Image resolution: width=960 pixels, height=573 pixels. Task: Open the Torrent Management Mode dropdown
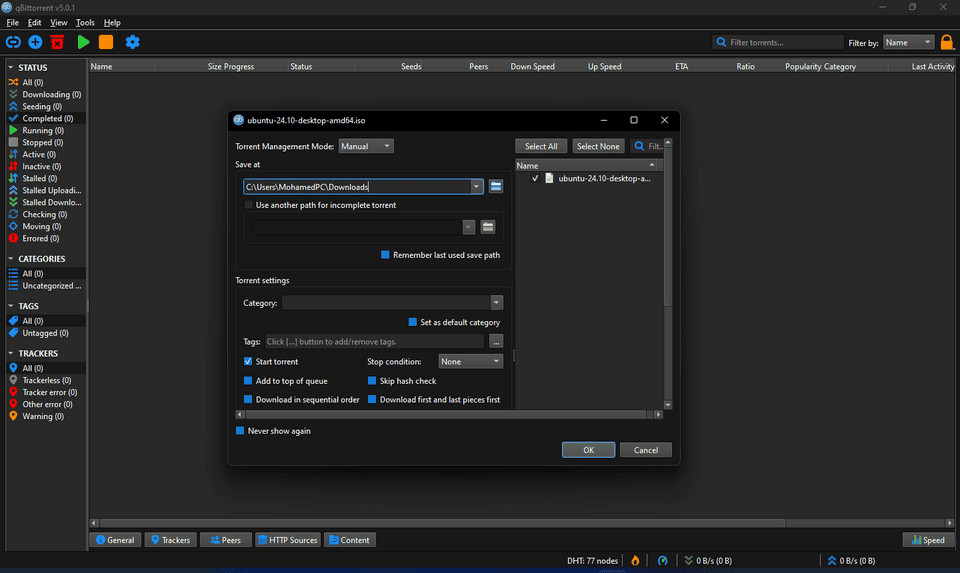click(x=366, y=146)
